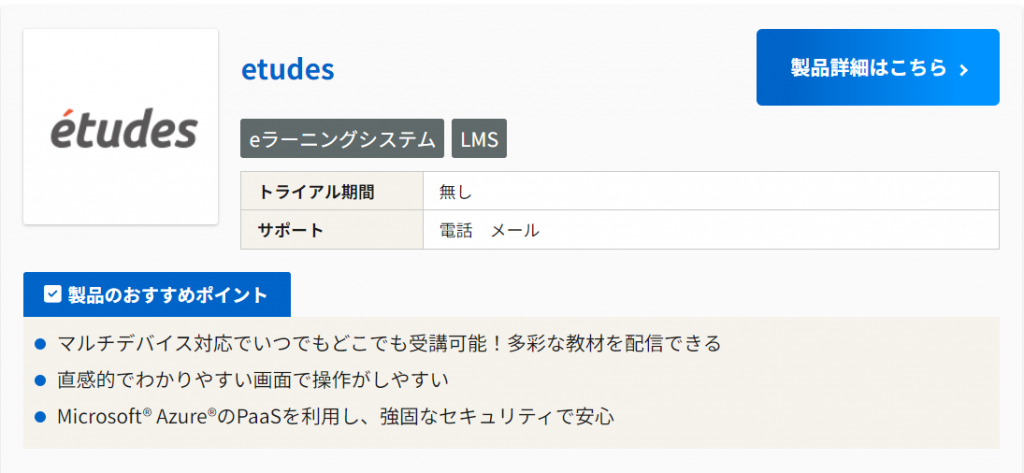Click the 電話 support option
Screen dimensions: 1024x473
[455, 230]
